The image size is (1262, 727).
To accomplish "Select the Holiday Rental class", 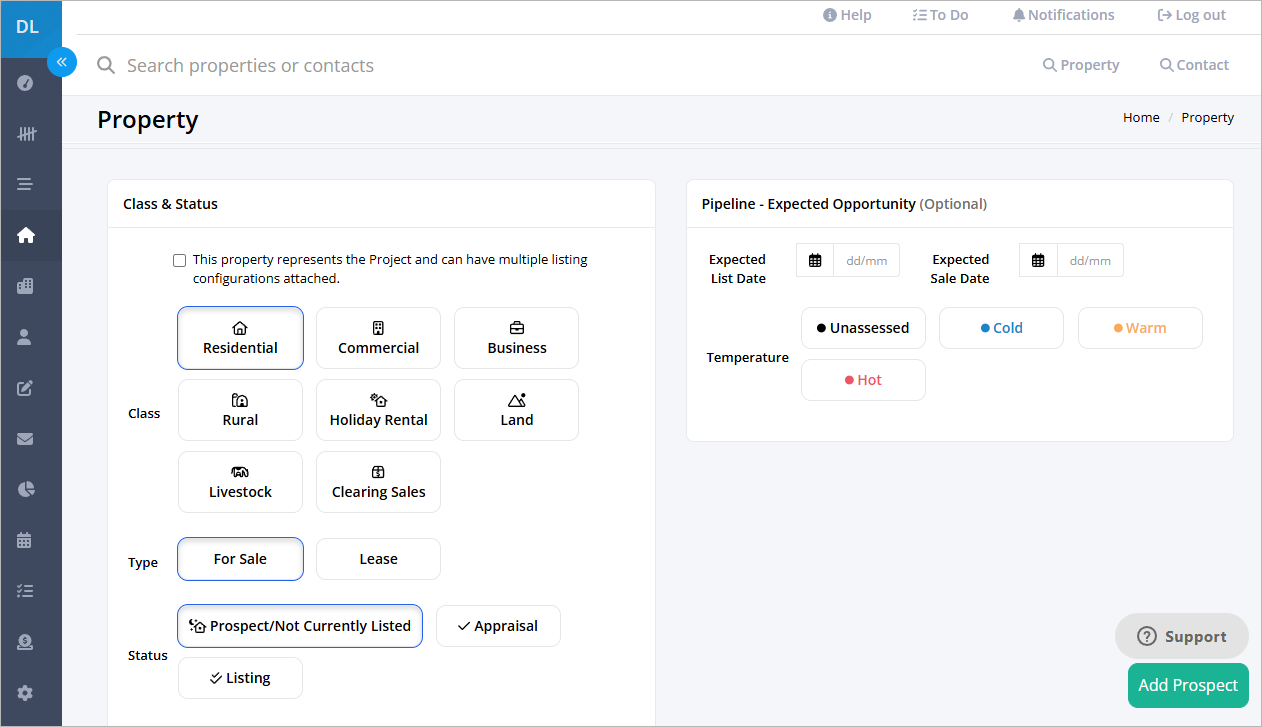I will point(378,410).
